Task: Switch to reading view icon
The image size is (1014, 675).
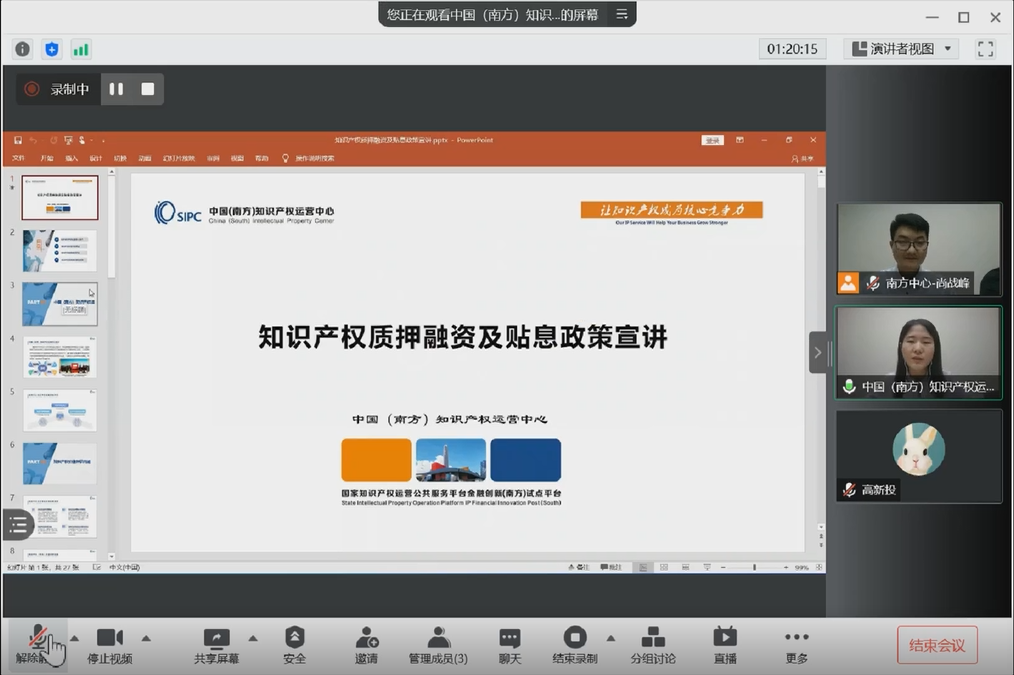Action: [x=685, y=567]
